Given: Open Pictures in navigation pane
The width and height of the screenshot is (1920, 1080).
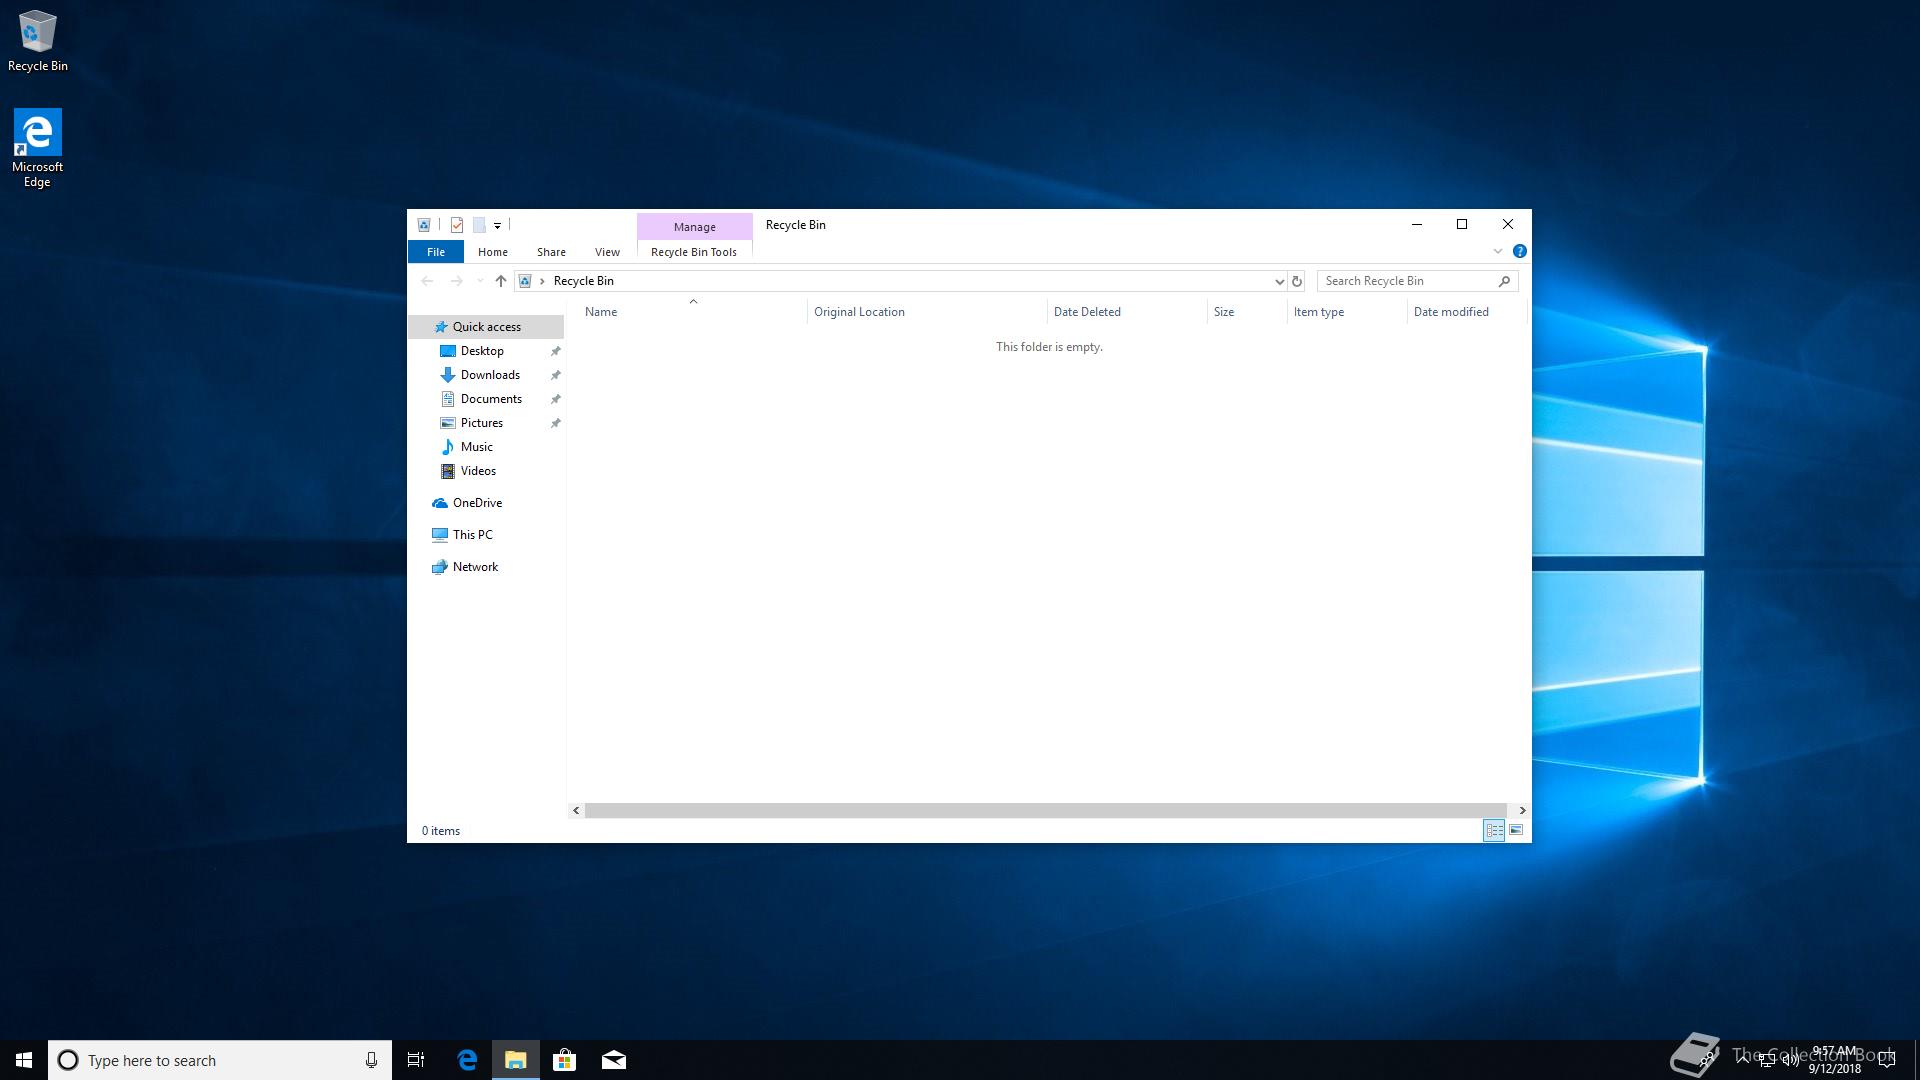Looking at the screenshot, I should (x=481, y=423).
